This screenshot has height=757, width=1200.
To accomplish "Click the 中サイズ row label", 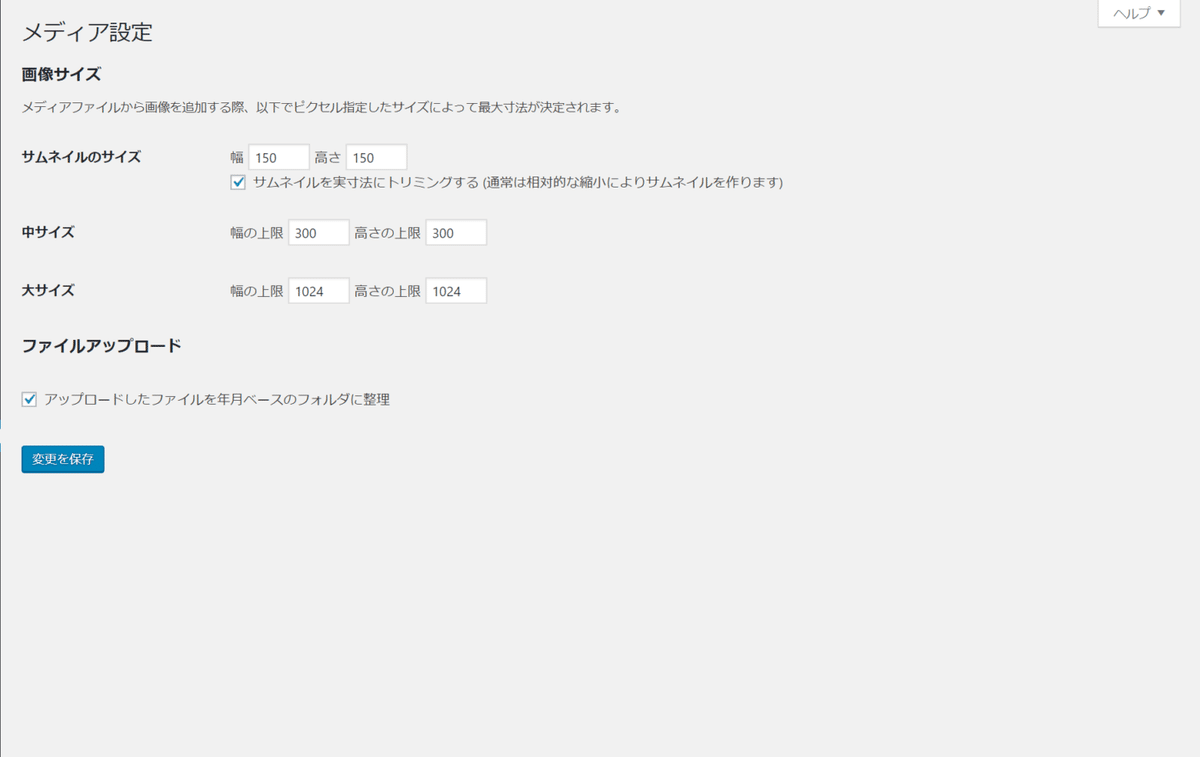I will click(48, 232).
